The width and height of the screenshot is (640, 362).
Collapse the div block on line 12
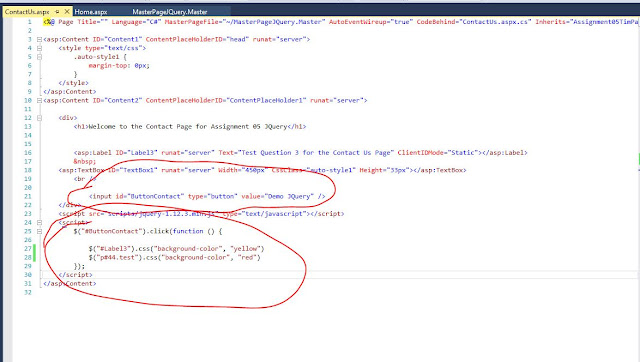pyautogui.click(x=39, y=118)
